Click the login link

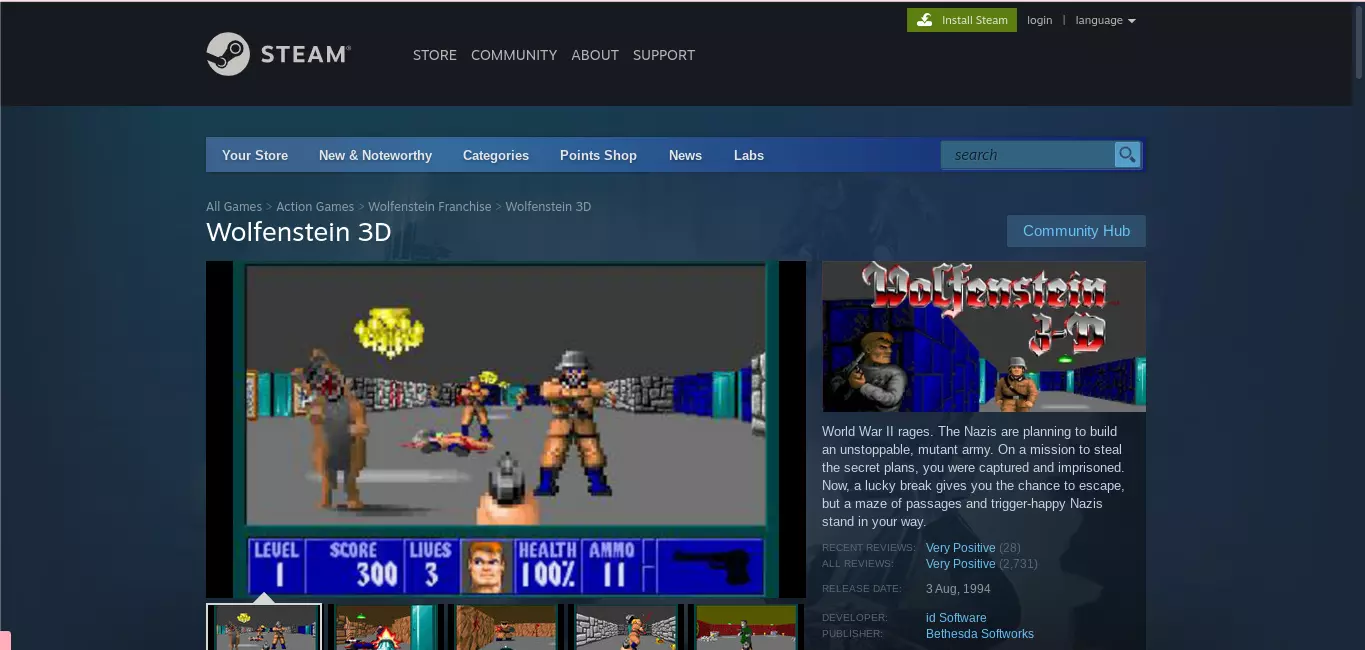tap(1039, 20)
